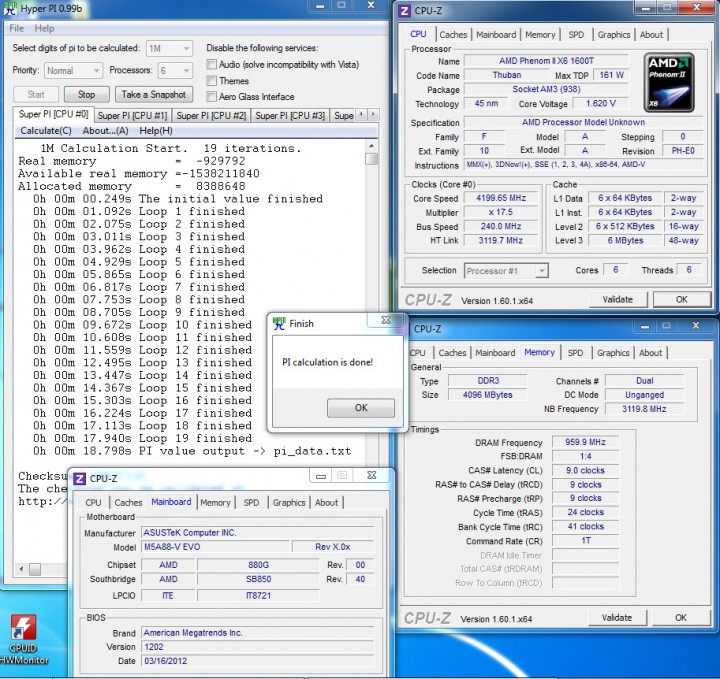720x679 pixels.
Task: Click the horizontal scrollbar thumb in Hyper PI
Action: (35, 569)
